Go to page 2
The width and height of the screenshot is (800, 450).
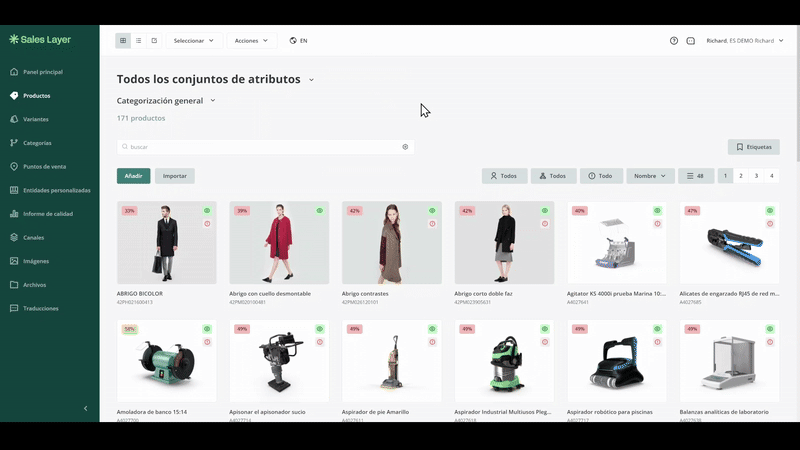(741, 176)
